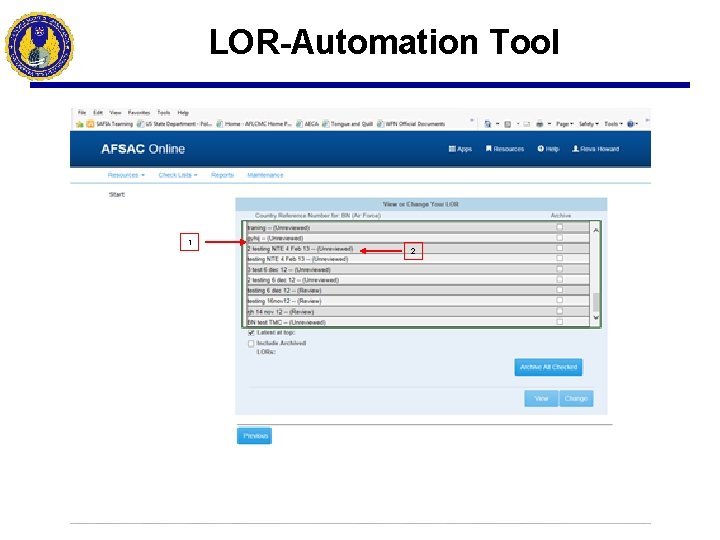Check Archive box for '3 test 6 dec 12' row
This screenshot has height=540, width=720.
(559, 269)
